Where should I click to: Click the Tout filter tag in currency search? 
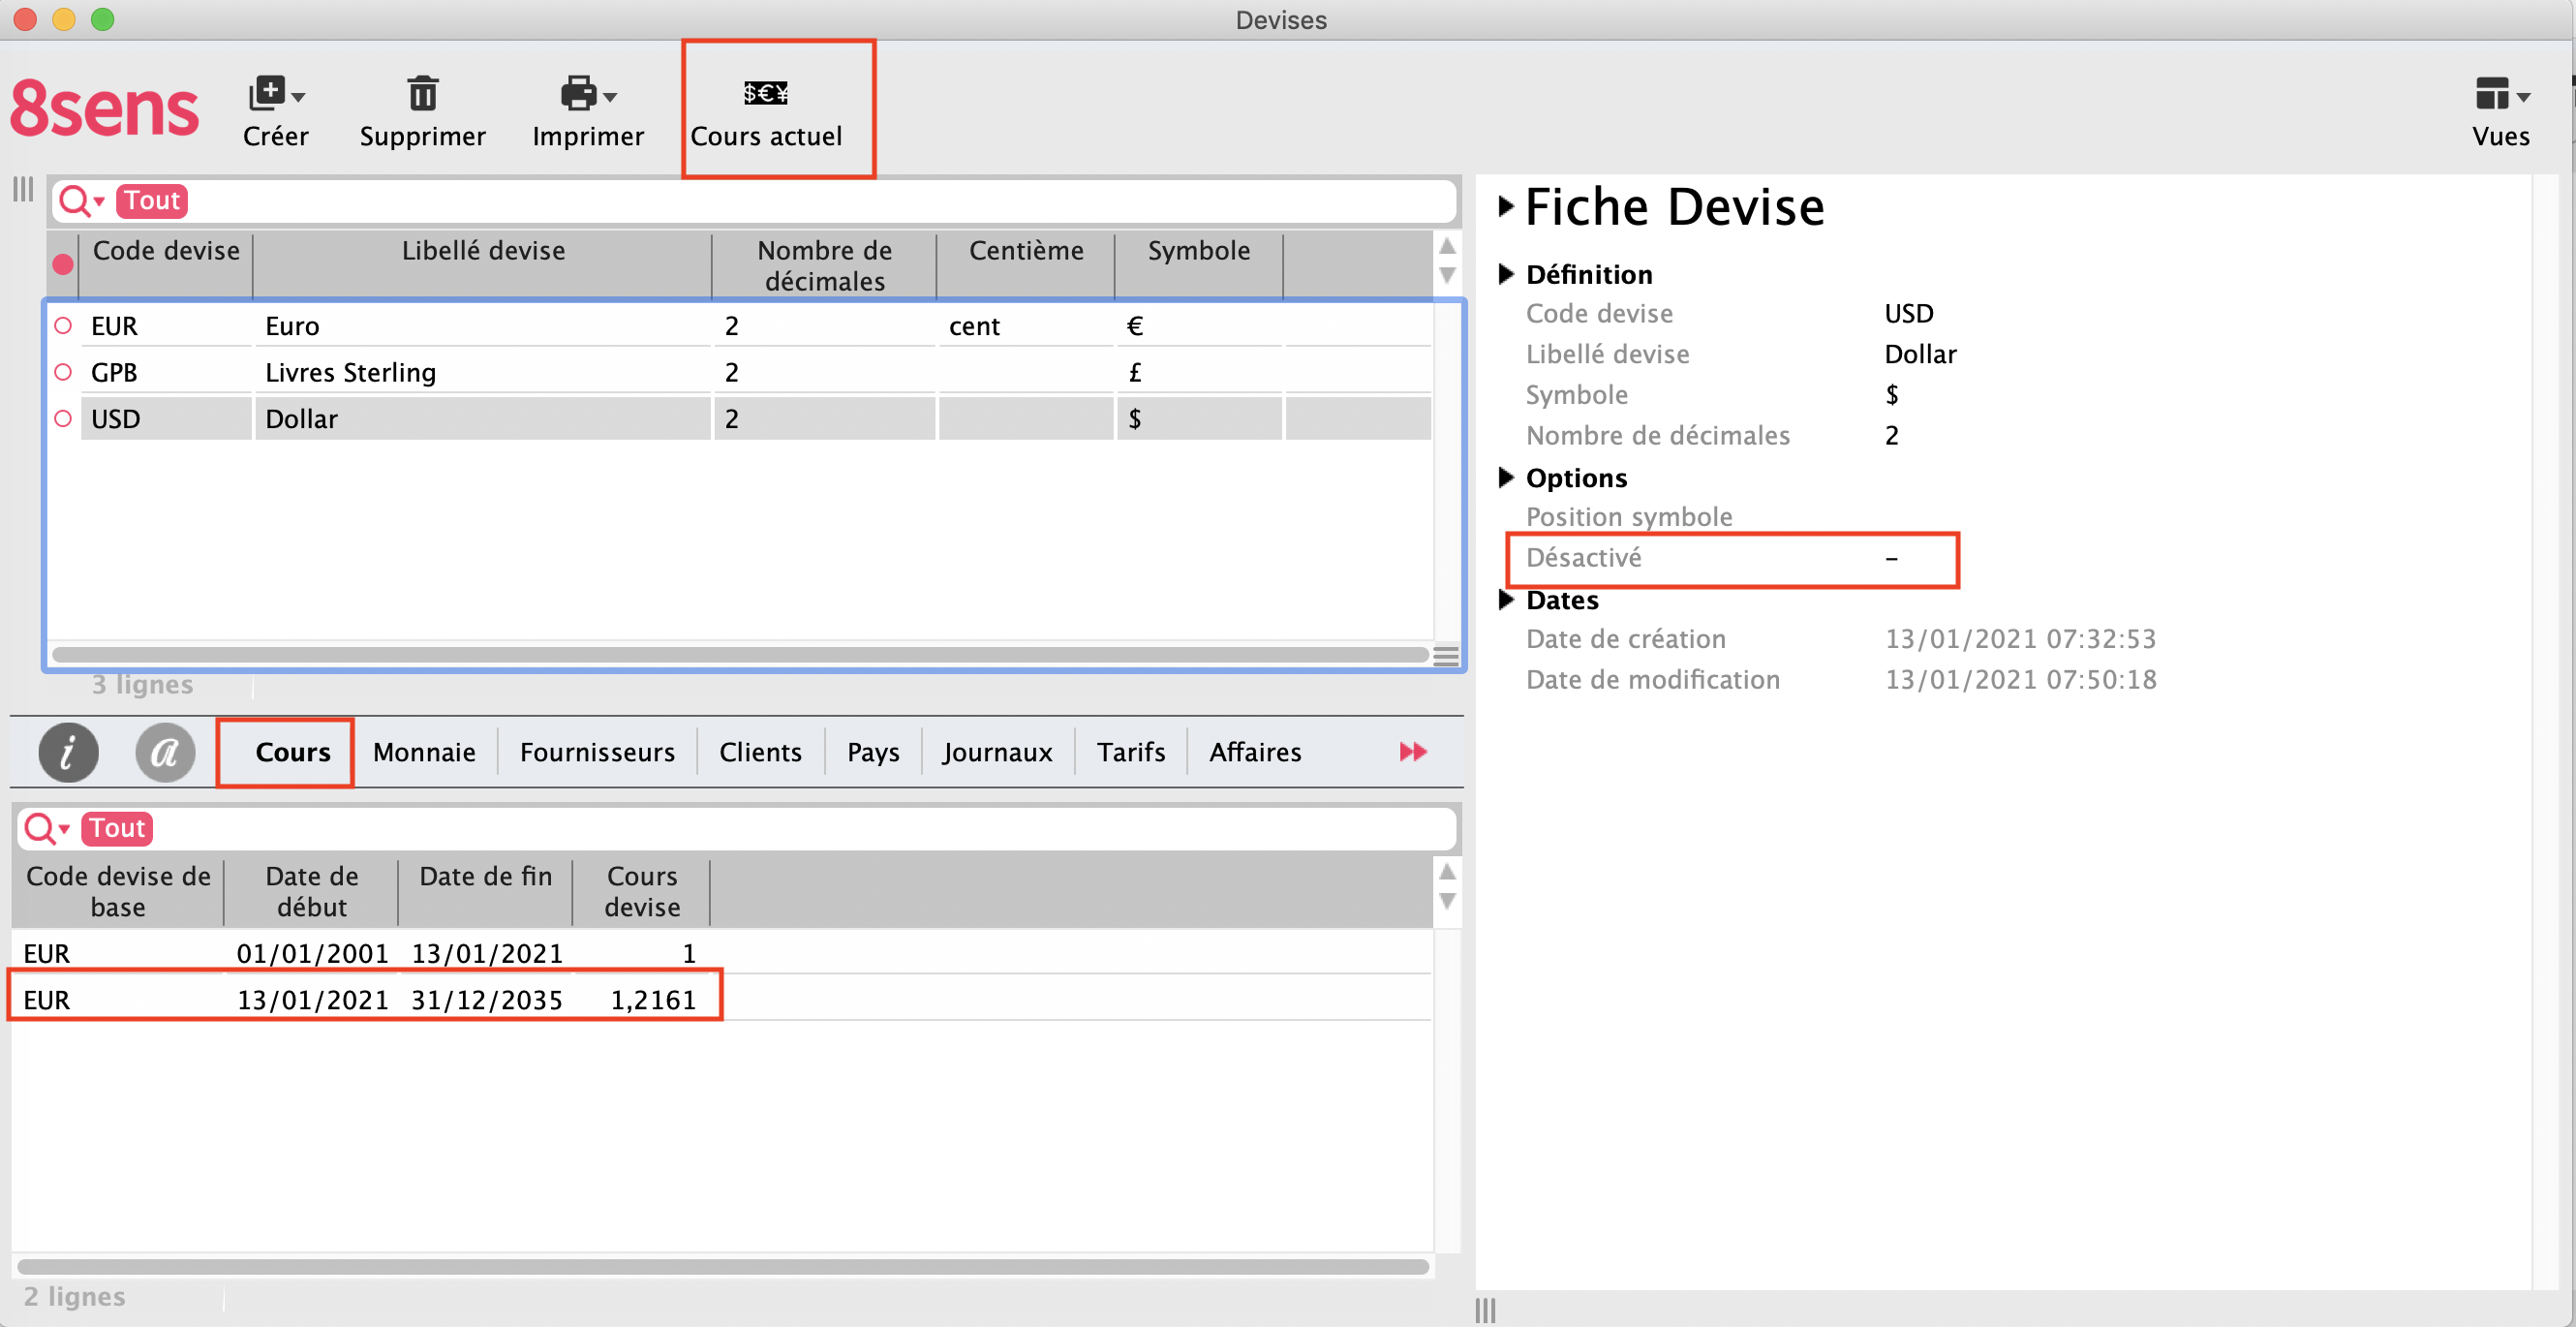tap(152, 201)
